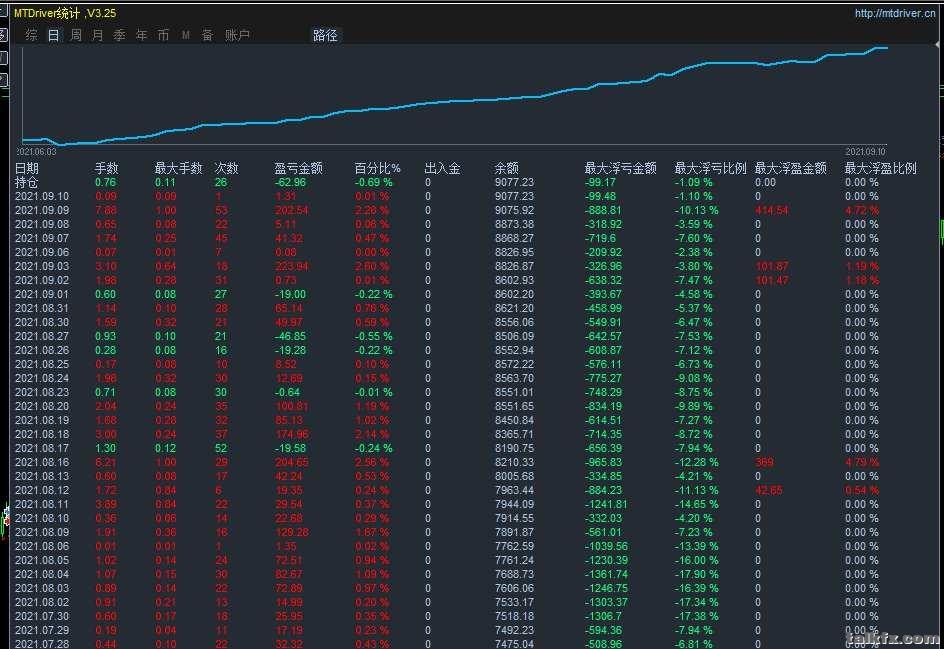Click the balance value 8873.38
This screenshot has height=649, width=944.
pos(514,224)
